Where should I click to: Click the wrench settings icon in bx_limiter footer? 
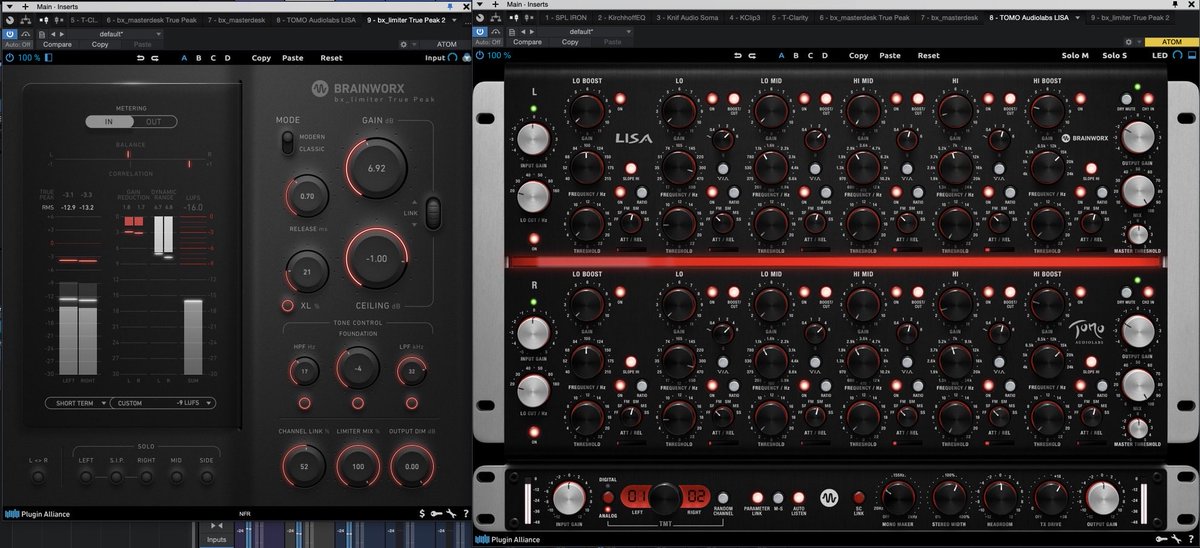coord(452,513)
